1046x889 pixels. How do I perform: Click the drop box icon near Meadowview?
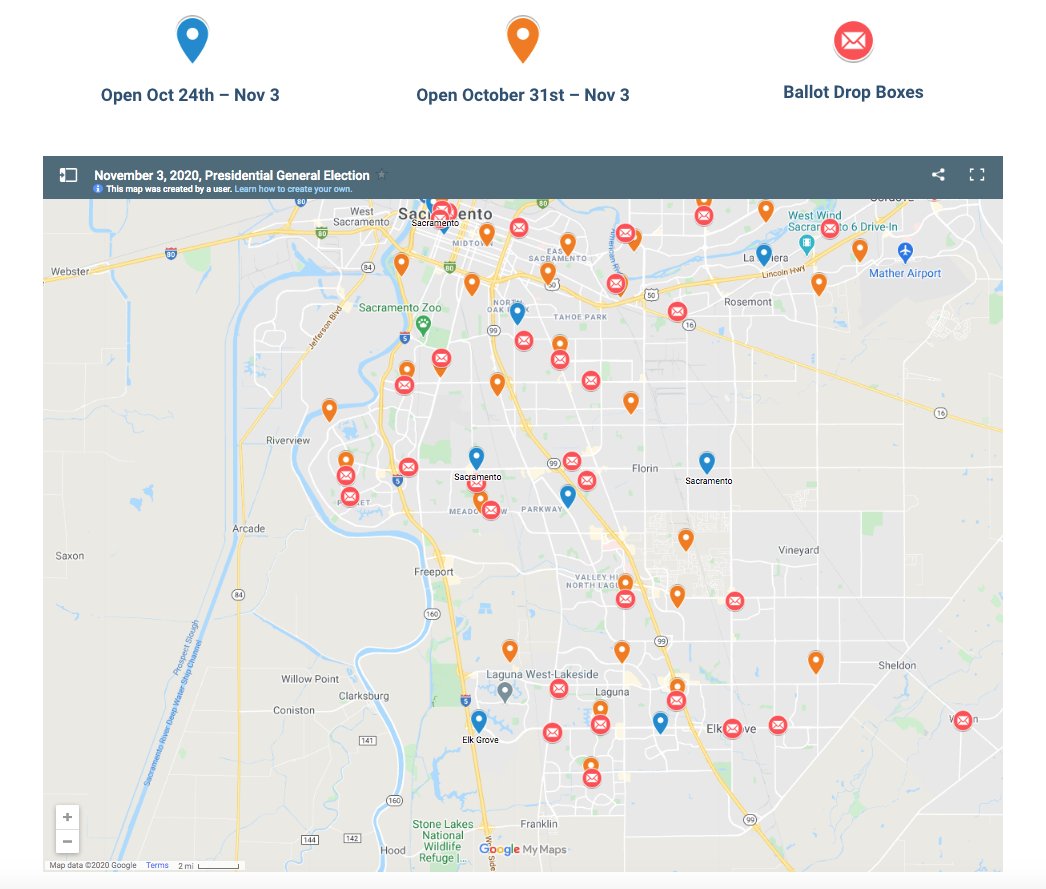[491, 510]
